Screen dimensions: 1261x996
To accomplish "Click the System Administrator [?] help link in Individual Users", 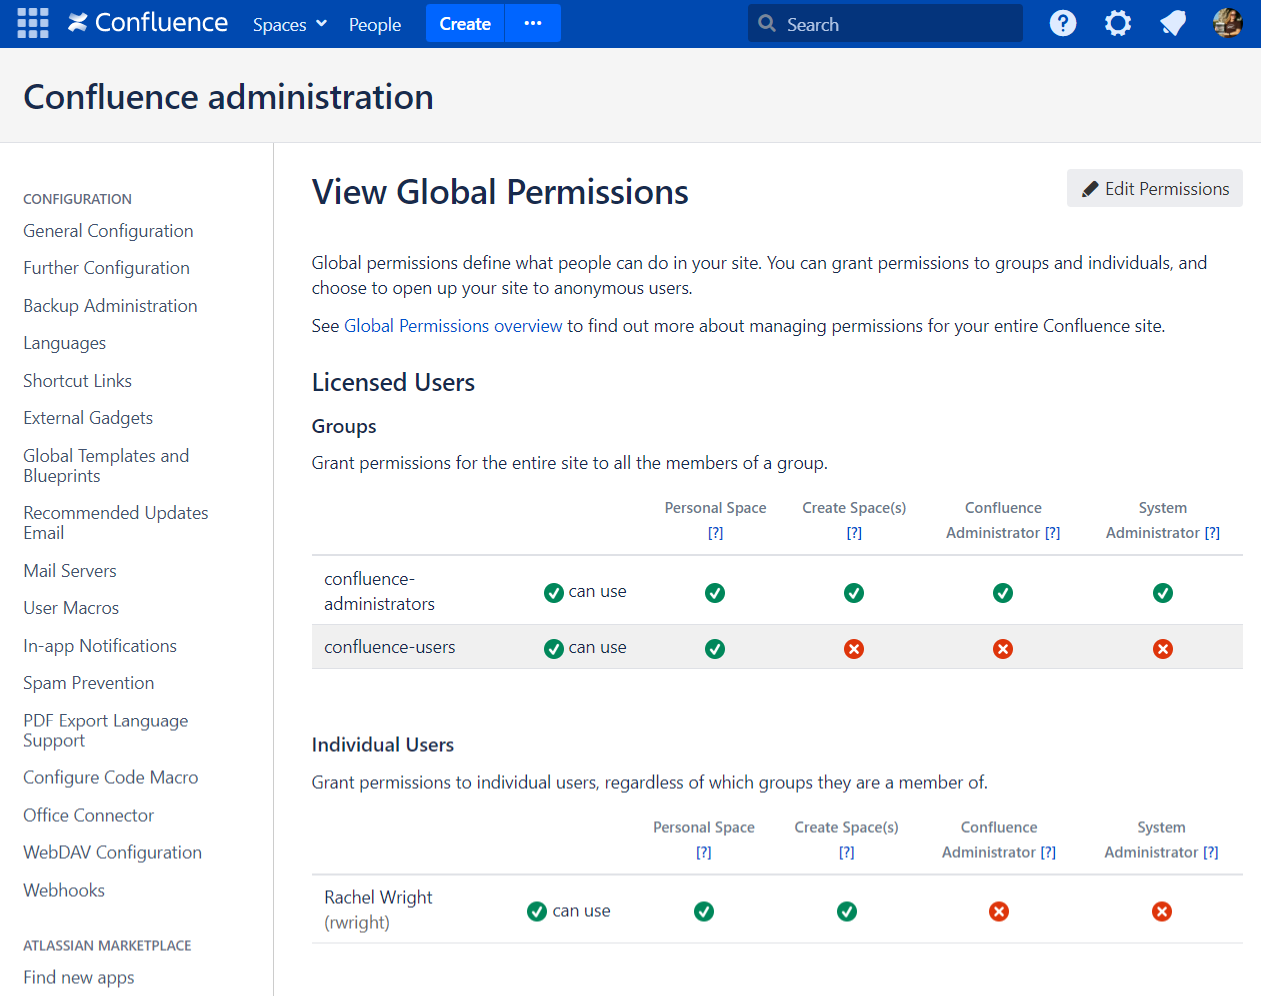I will point(1211,852).
